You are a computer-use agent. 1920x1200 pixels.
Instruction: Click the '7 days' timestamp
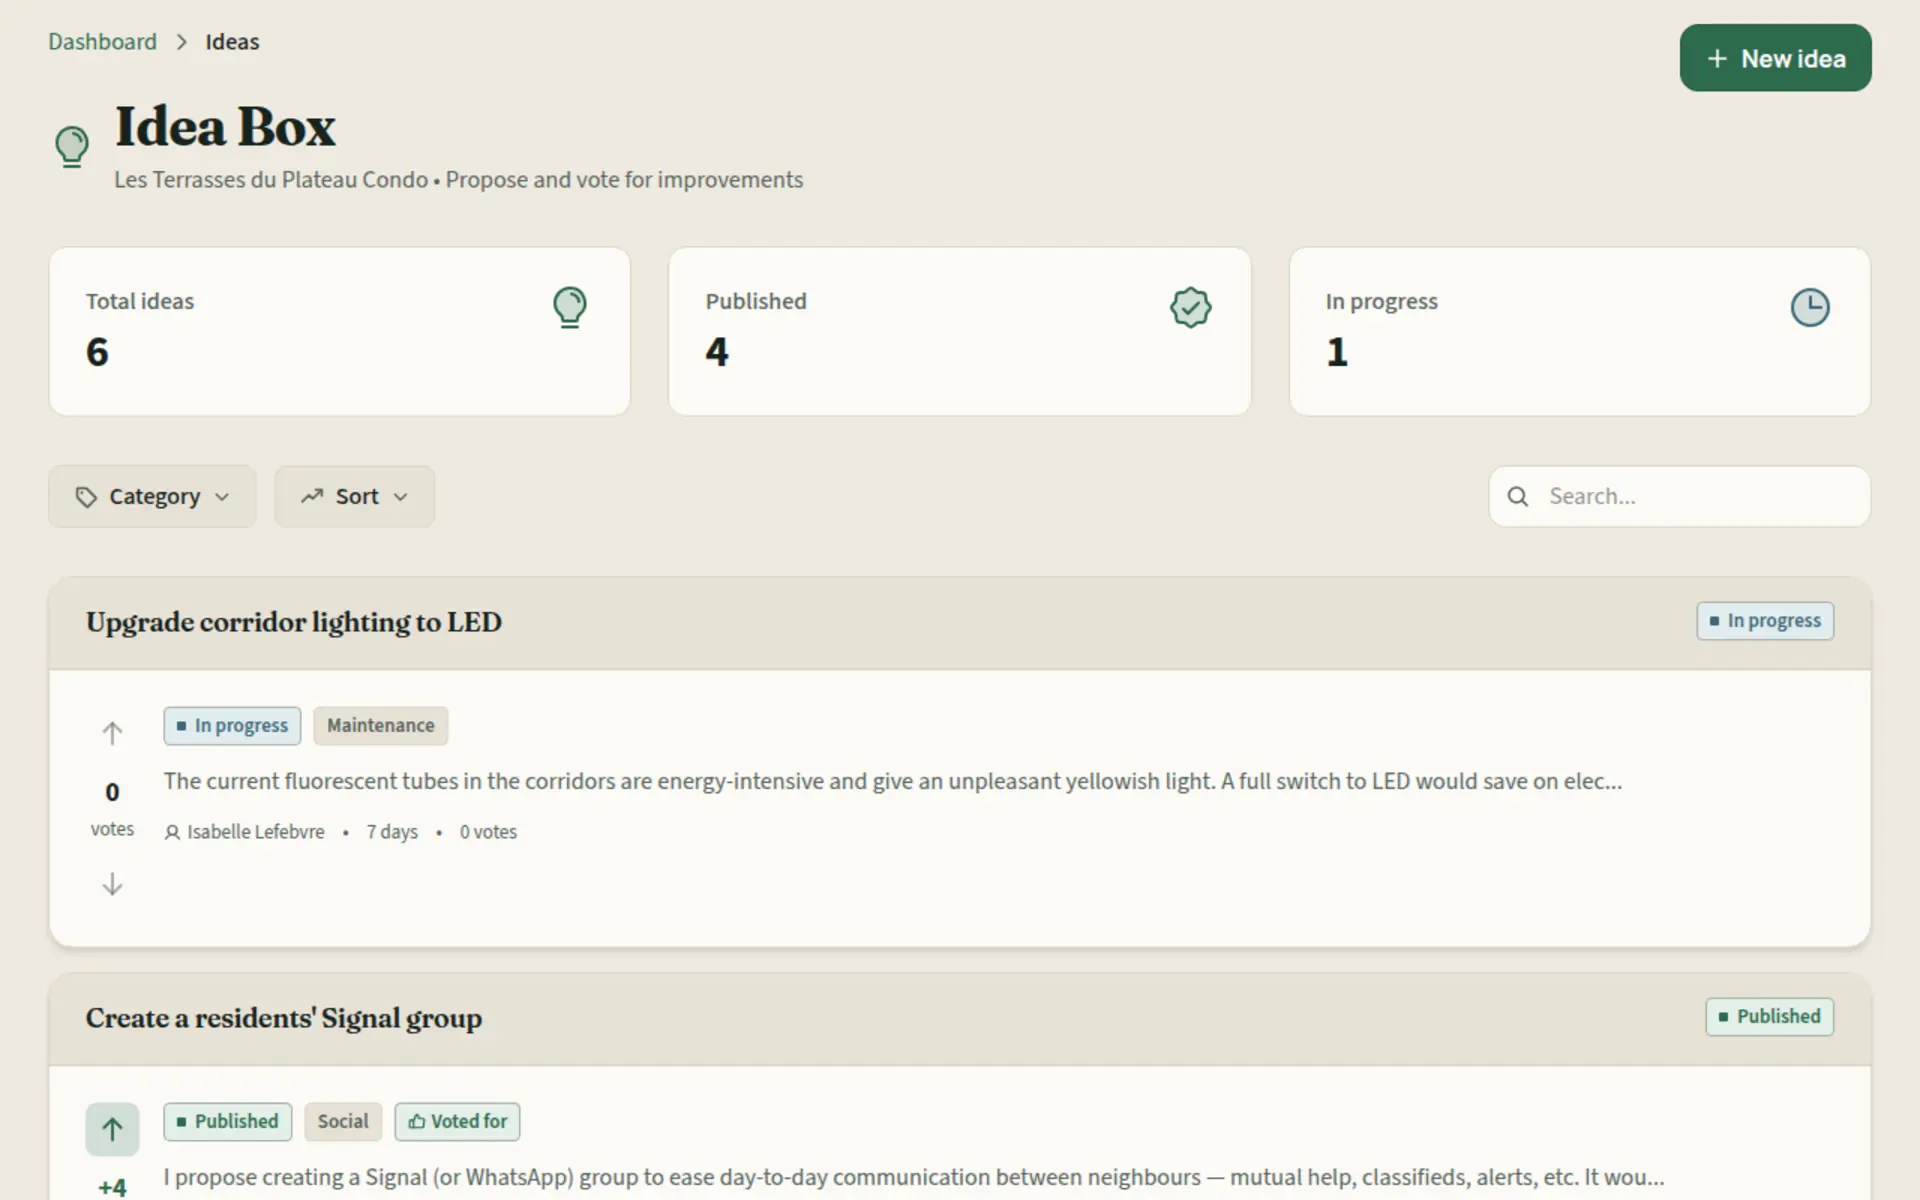point(392,832)
